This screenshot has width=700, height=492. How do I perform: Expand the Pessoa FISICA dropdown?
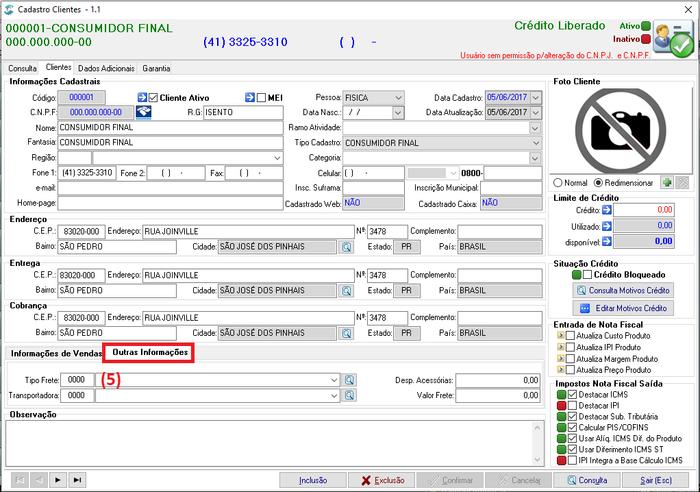pyautogui.click(x=398, y=97)
